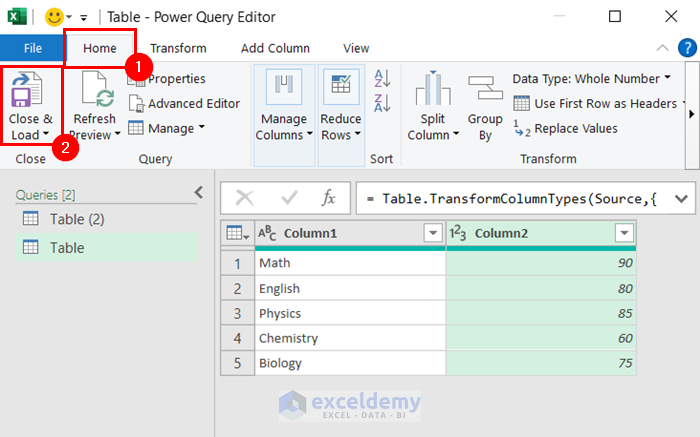Cancel formula edit with X icon

point(245,198)
